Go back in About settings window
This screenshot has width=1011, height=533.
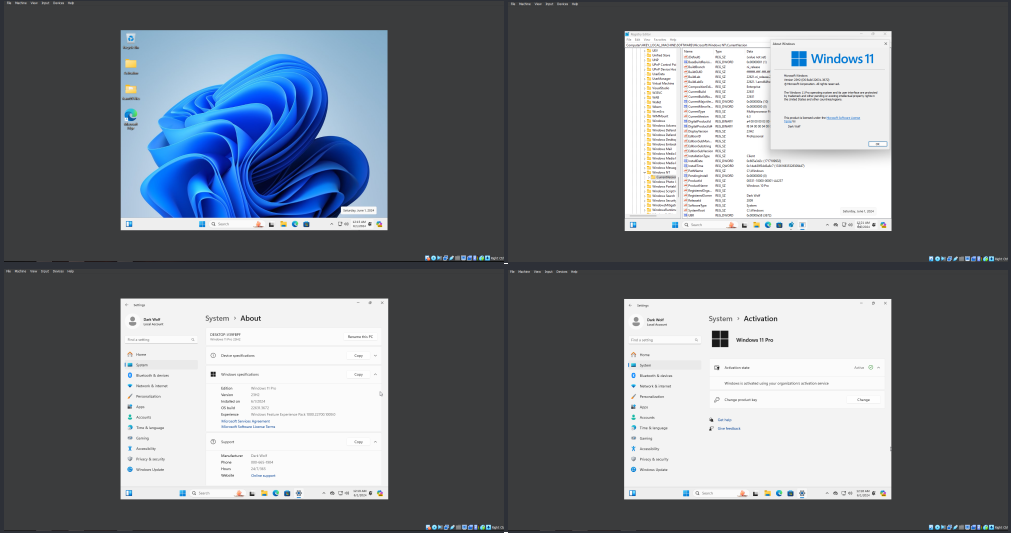[126, 305]
